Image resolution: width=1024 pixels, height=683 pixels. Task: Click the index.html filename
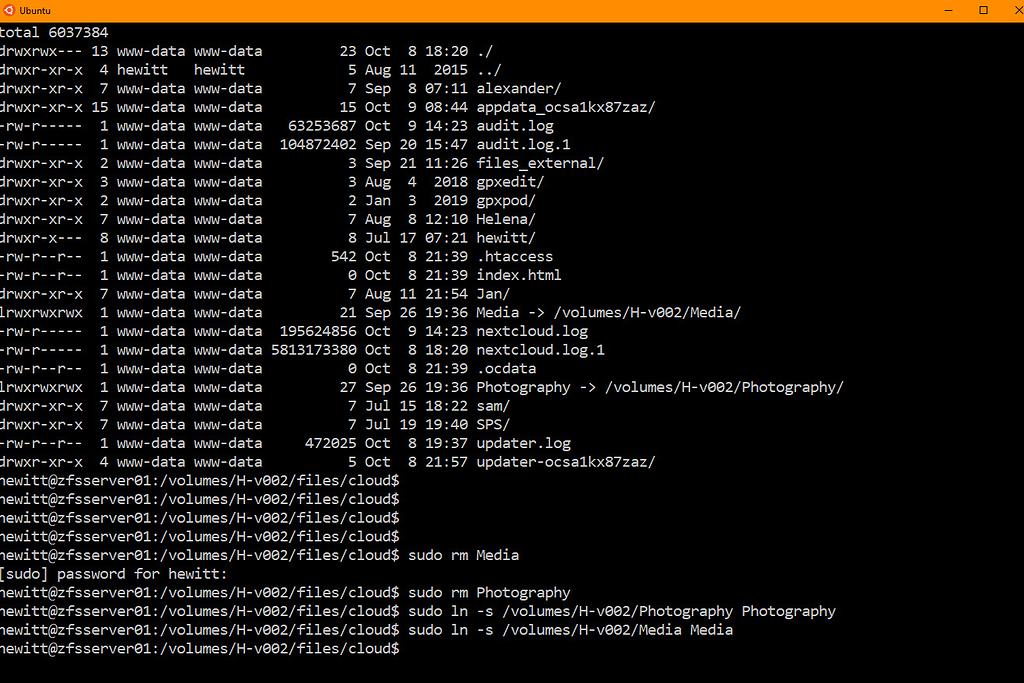click(518, 275)
